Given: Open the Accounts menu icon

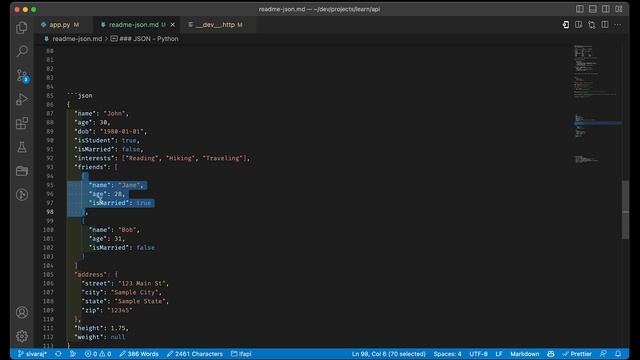Looking at the screenshot, I should [x=22, y=312].
